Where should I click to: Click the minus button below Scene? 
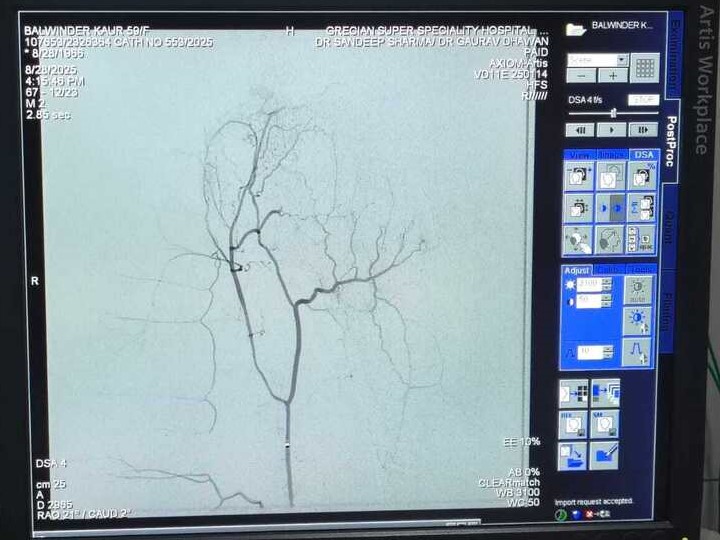coord(581,76)
